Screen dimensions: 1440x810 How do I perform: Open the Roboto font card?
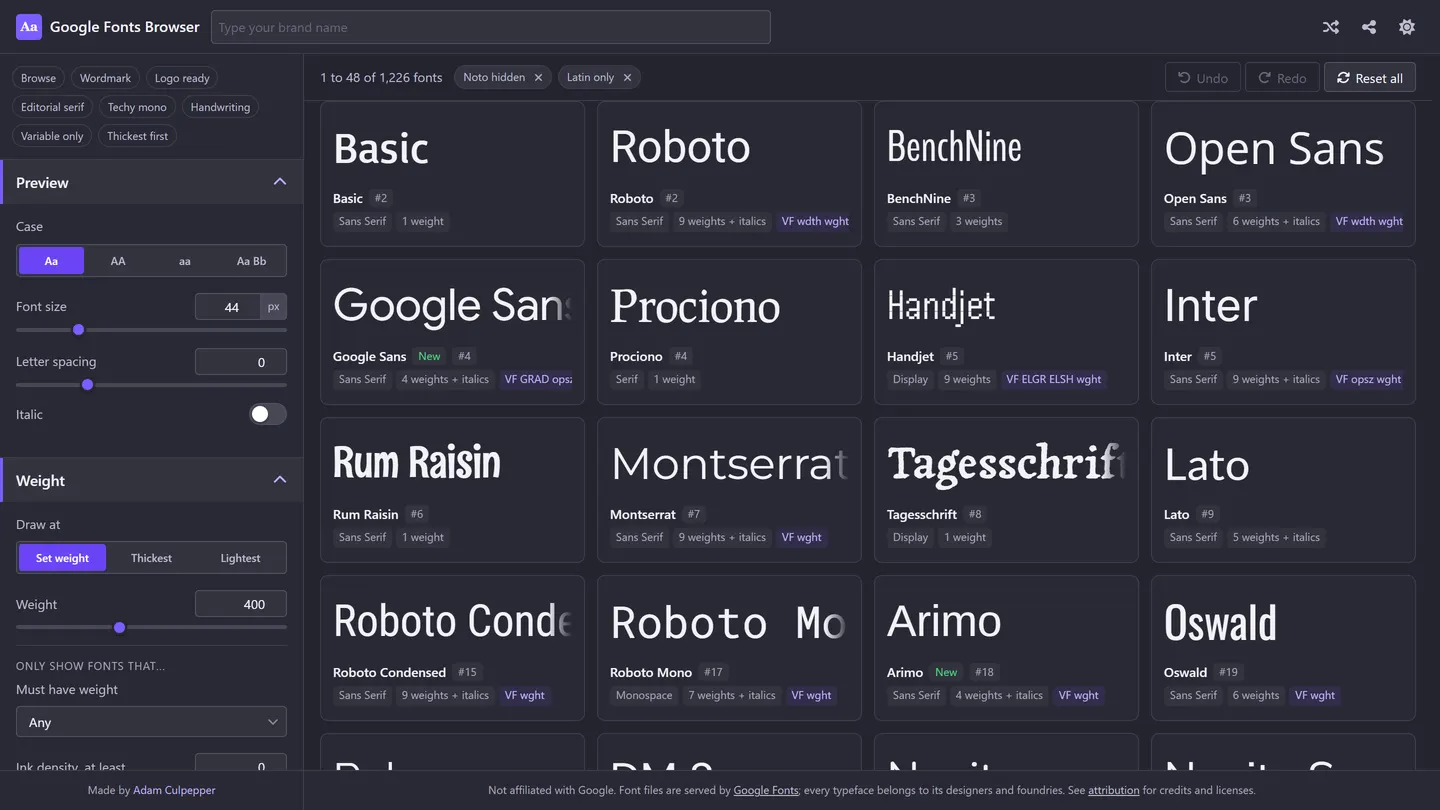[x=729, y=174]
